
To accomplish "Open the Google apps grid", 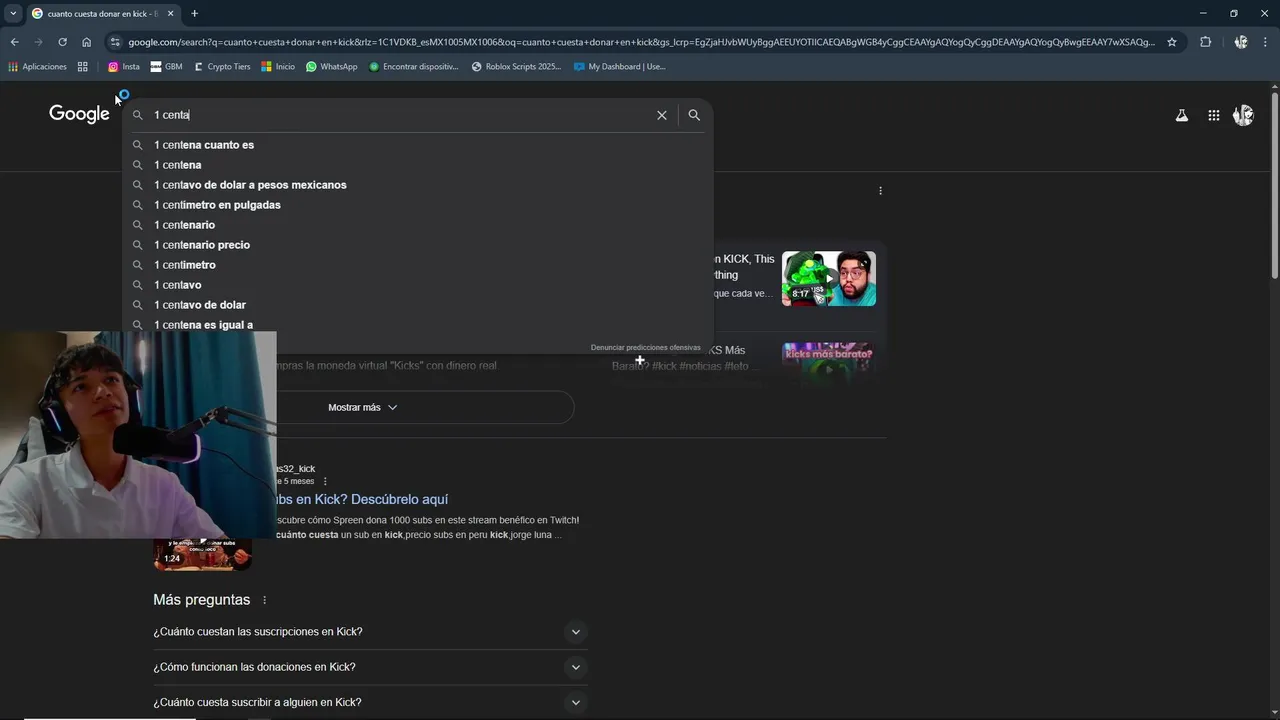I will click(x=1213, y=115).
